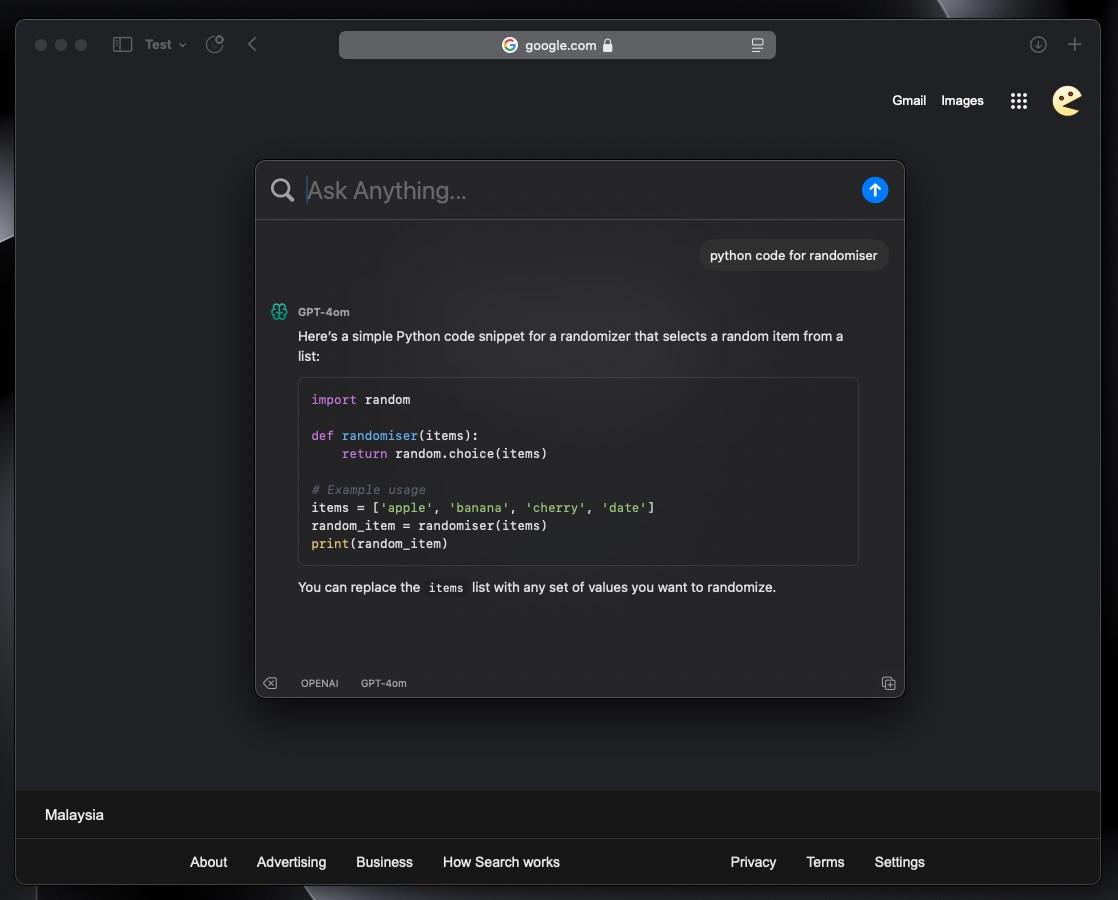Image resolution: width=1118 pixels, height=900 pixels.
Task: Click the google.com address bar
Action: [x=557, y=45]
